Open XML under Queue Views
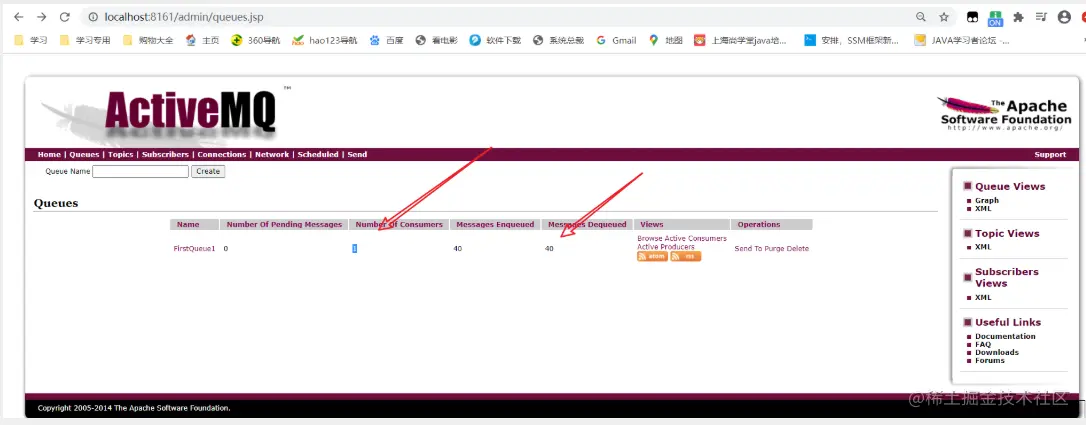 983,208
